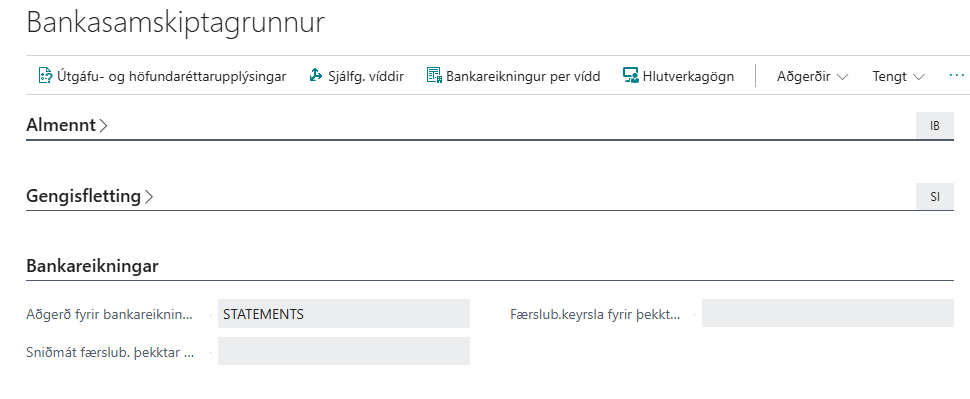The image size is (970, 399).
Task: Open Sjálfg. víddir action
Action: tap(356, 76)
